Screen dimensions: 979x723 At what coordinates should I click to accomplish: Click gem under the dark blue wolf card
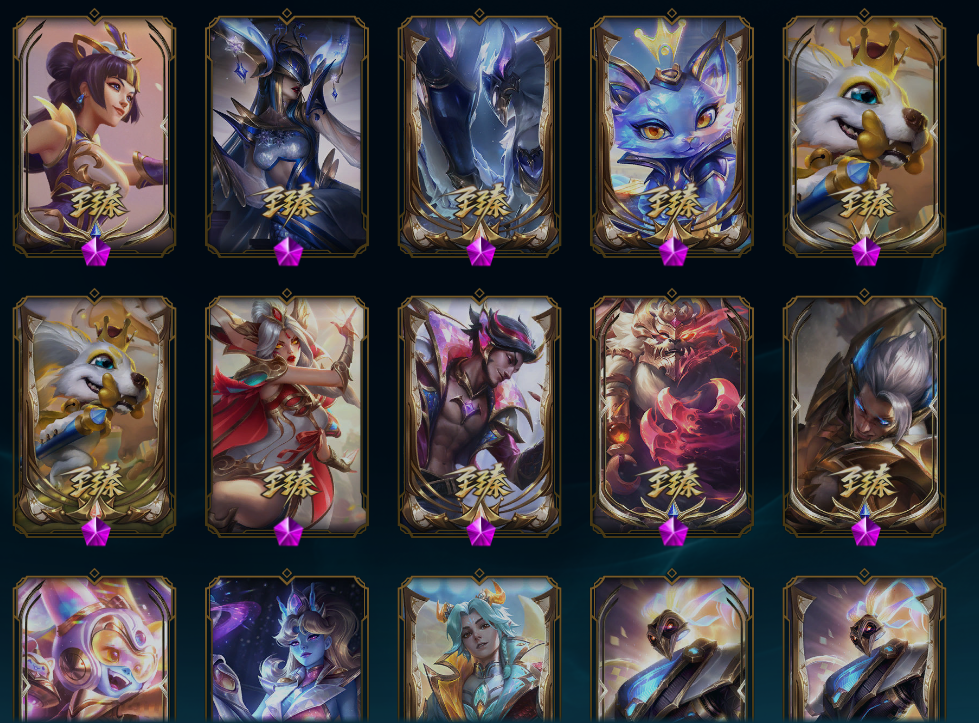pyautogui.click(x=481, y=252)
